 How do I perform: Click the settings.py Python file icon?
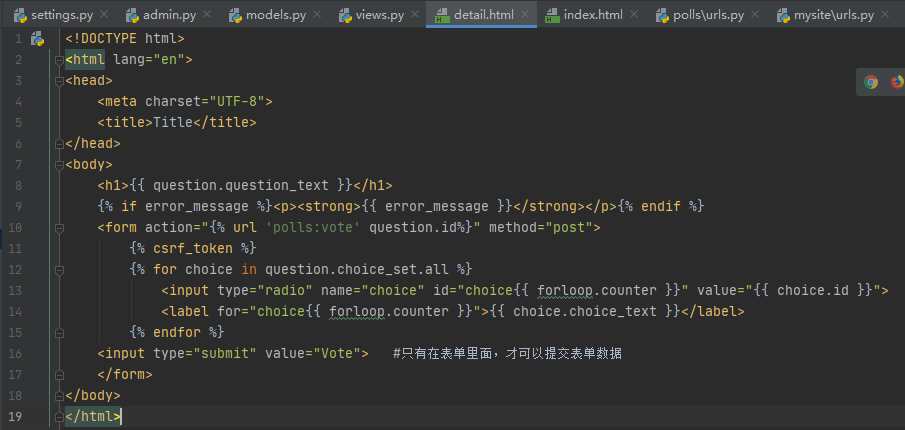tap(21, 15)
